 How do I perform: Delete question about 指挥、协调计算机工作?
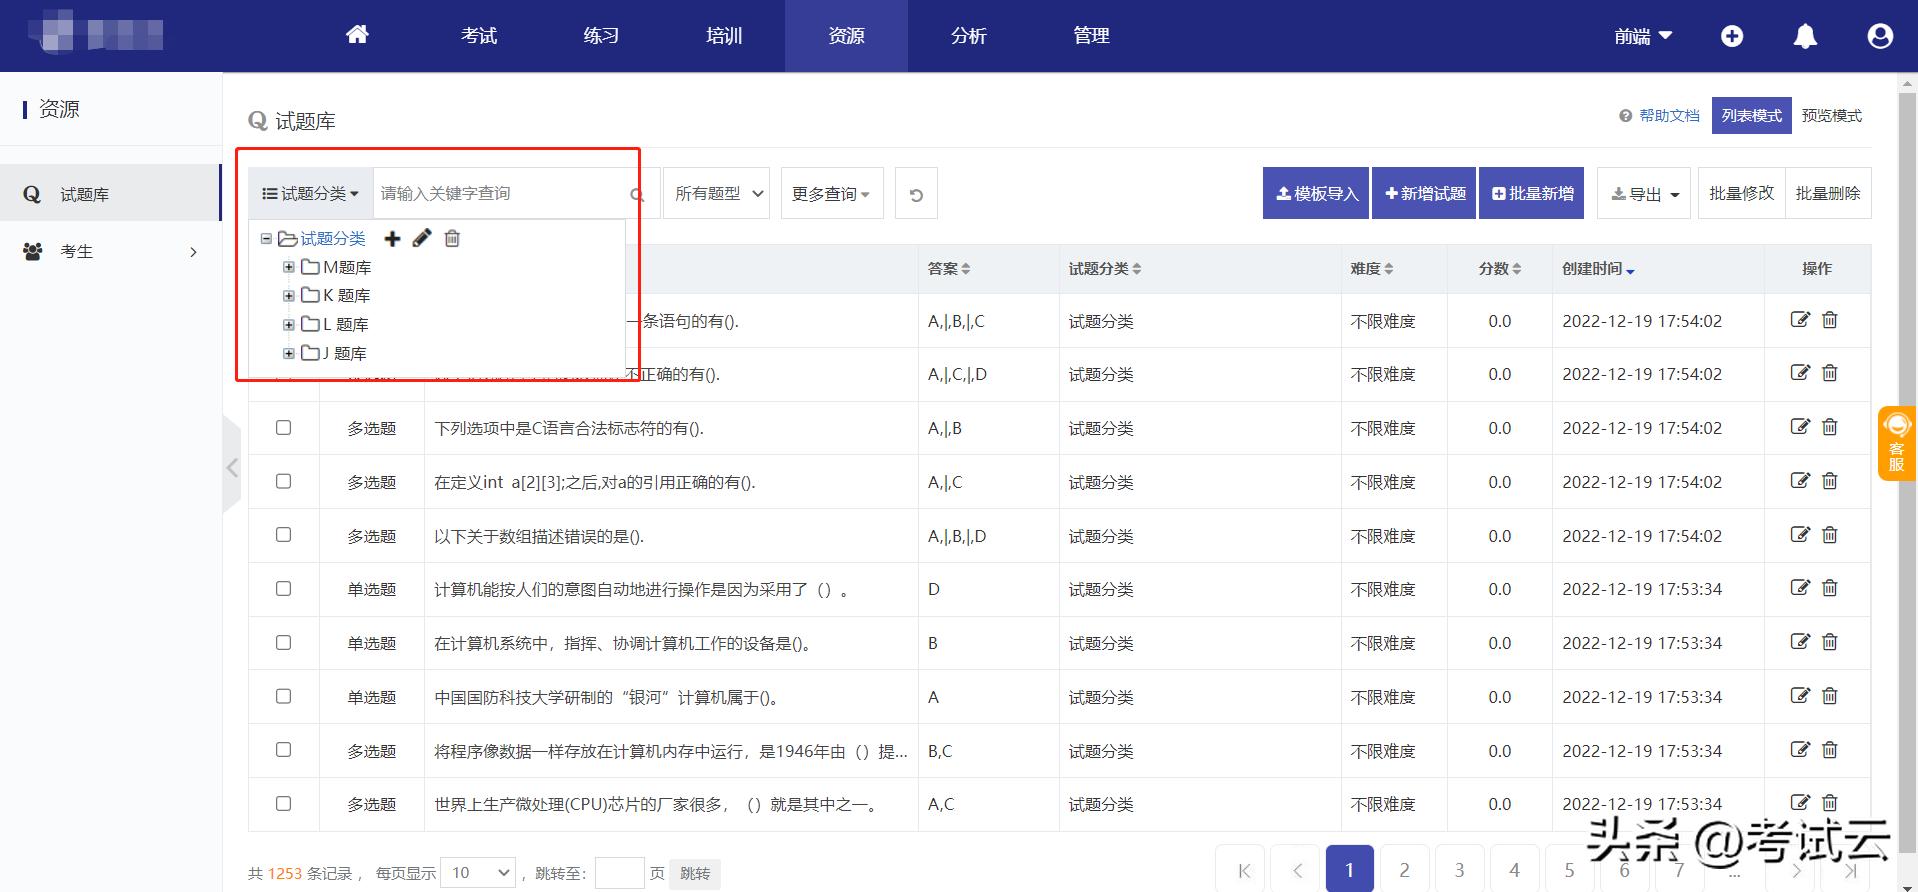coord(1830,642)
